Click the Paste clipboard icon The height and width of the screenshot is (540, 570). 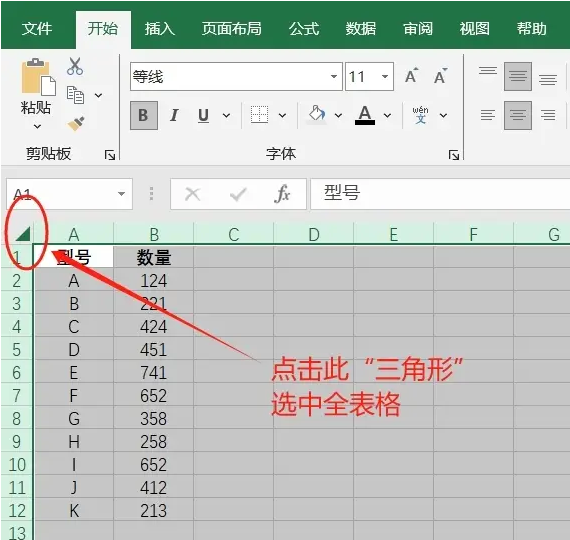(38, 77)
